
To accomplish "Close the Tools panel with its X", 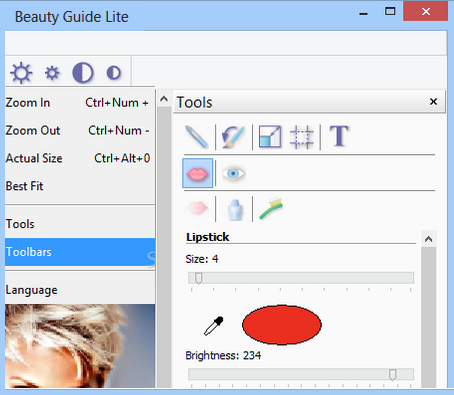I will (x=433, y=102).
